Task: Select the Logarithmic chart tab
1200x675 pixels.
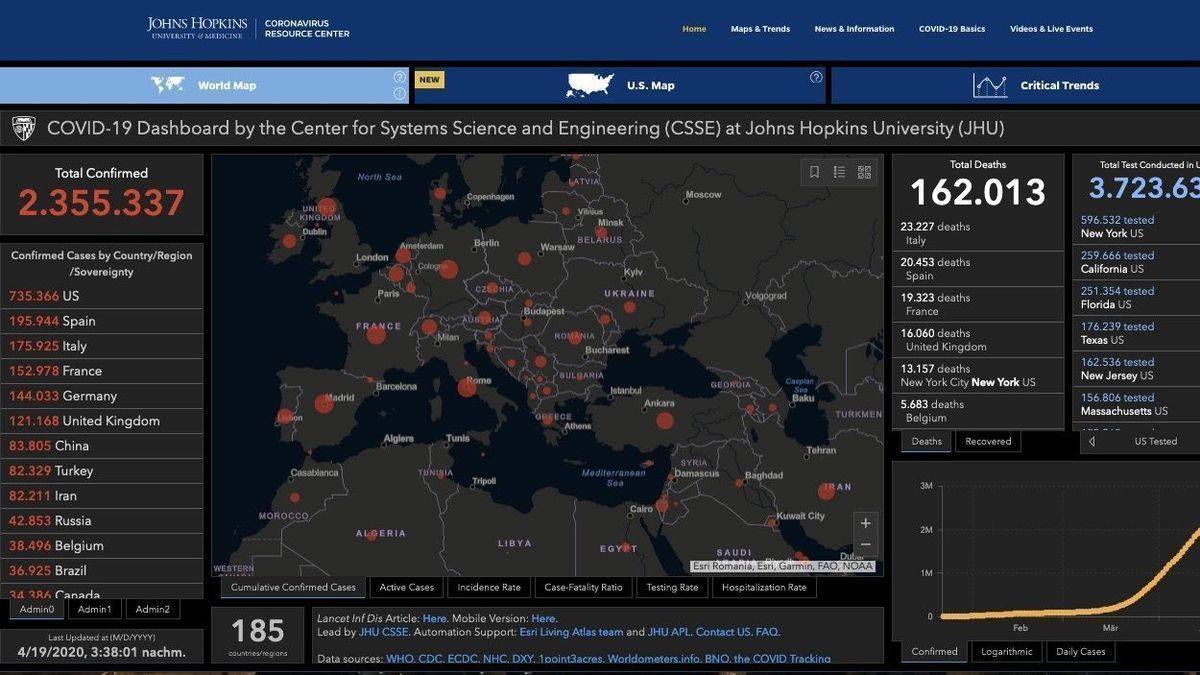Action: 1006,651
